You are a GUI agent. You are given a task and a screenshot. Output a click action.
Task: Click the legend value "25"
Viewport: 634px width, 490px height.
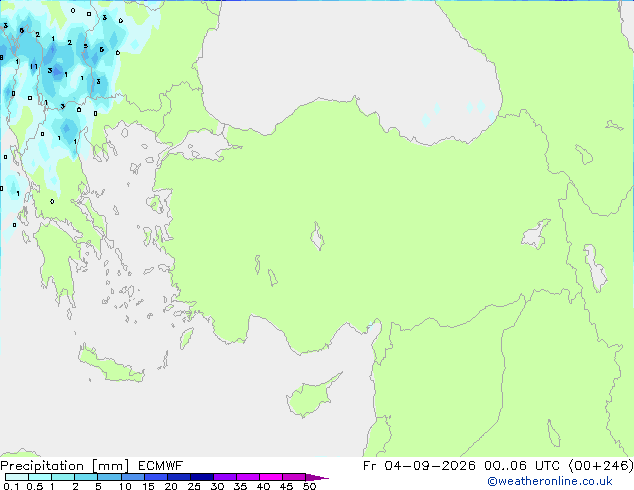coord(194,486)
